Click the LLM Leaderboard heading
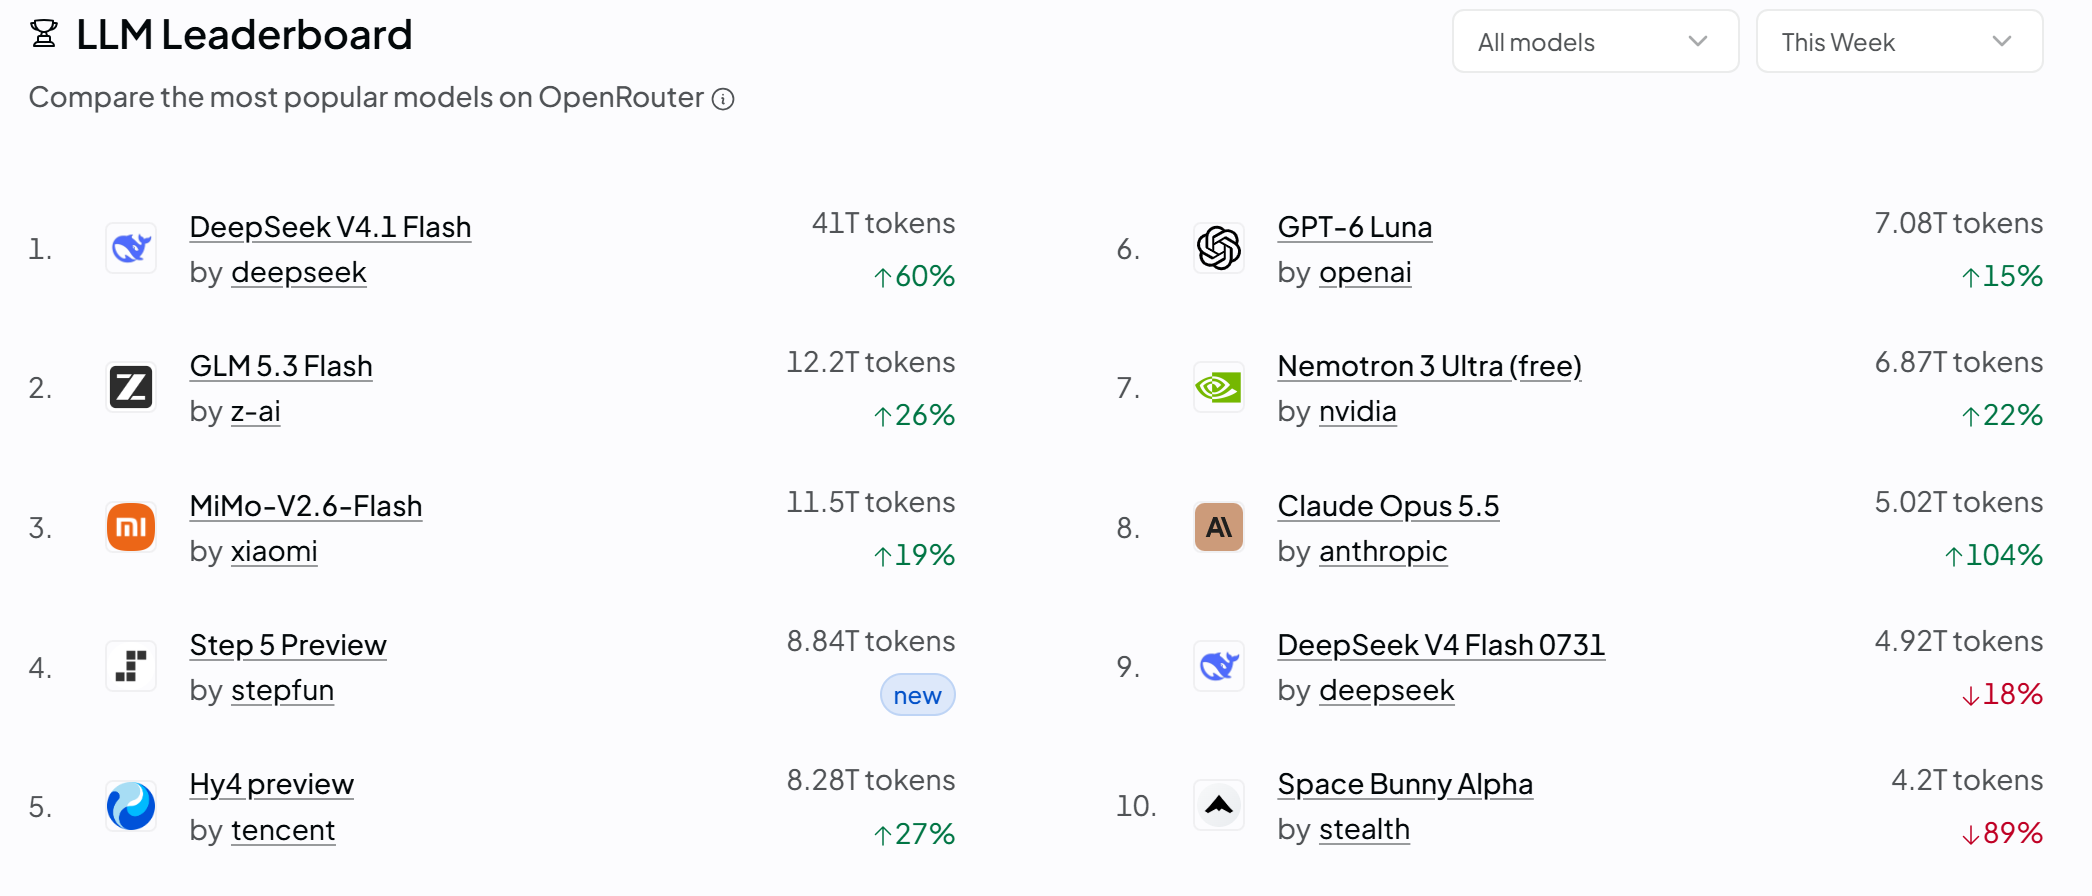Screen dimensions: 2092x896 click(x=244, y=35)
